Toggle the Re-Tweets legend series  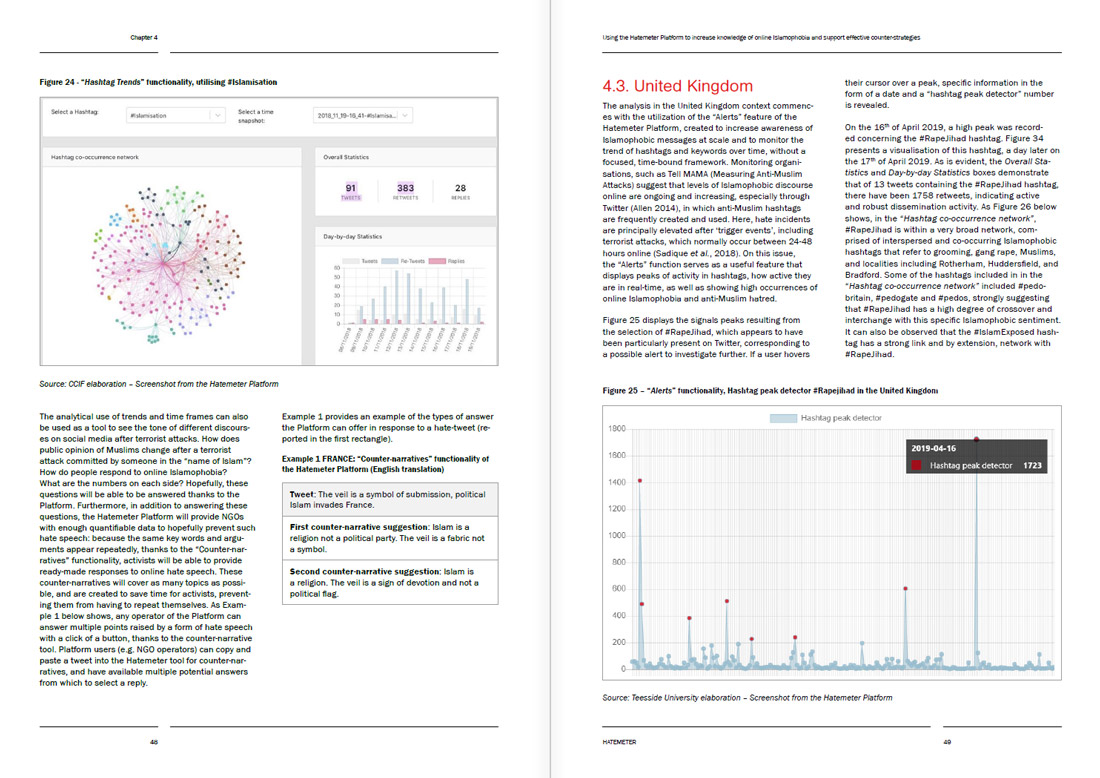tap(403, 259)
